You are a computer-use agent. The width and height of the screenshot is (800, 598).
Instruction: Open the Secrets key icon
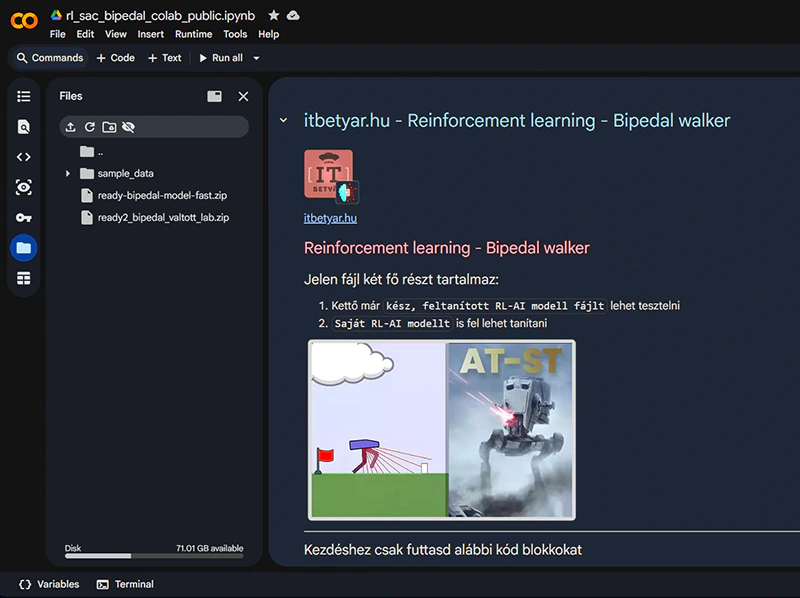[x=24, y=218]
